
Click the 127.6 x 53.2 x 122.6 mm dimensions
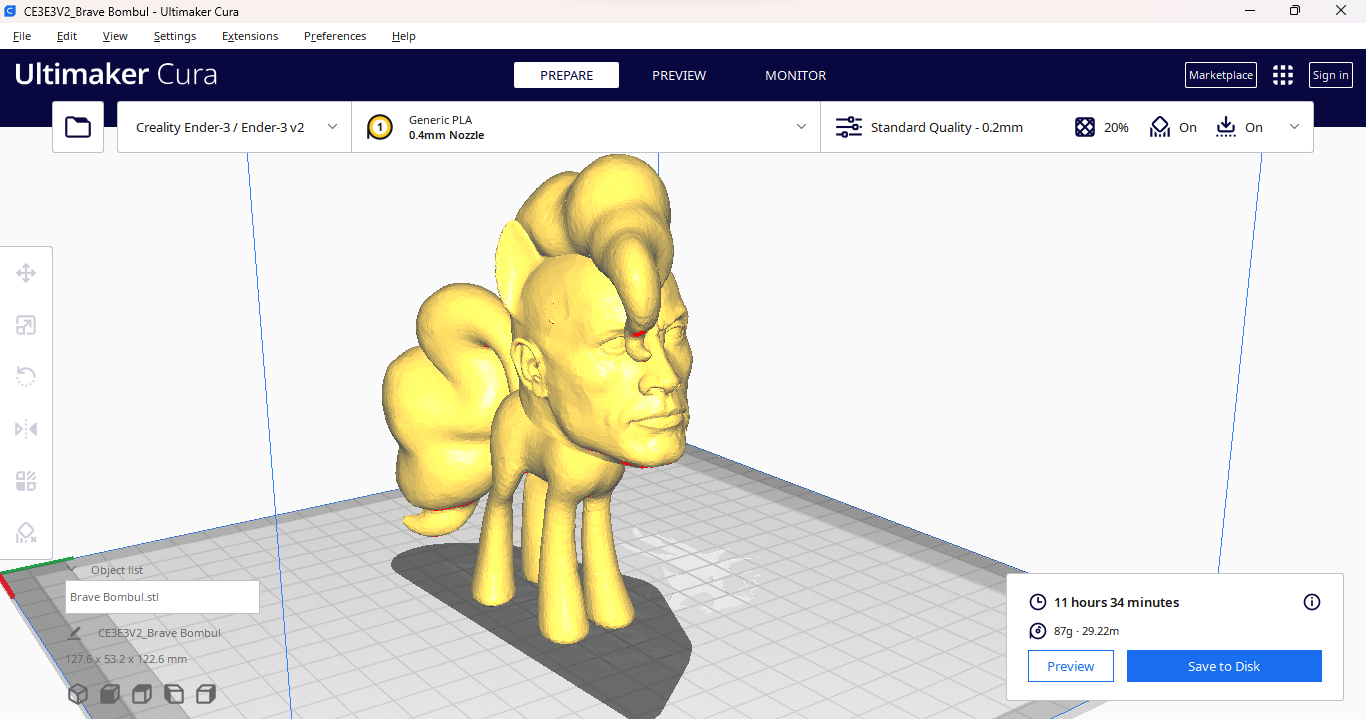[x=126, y=659]
